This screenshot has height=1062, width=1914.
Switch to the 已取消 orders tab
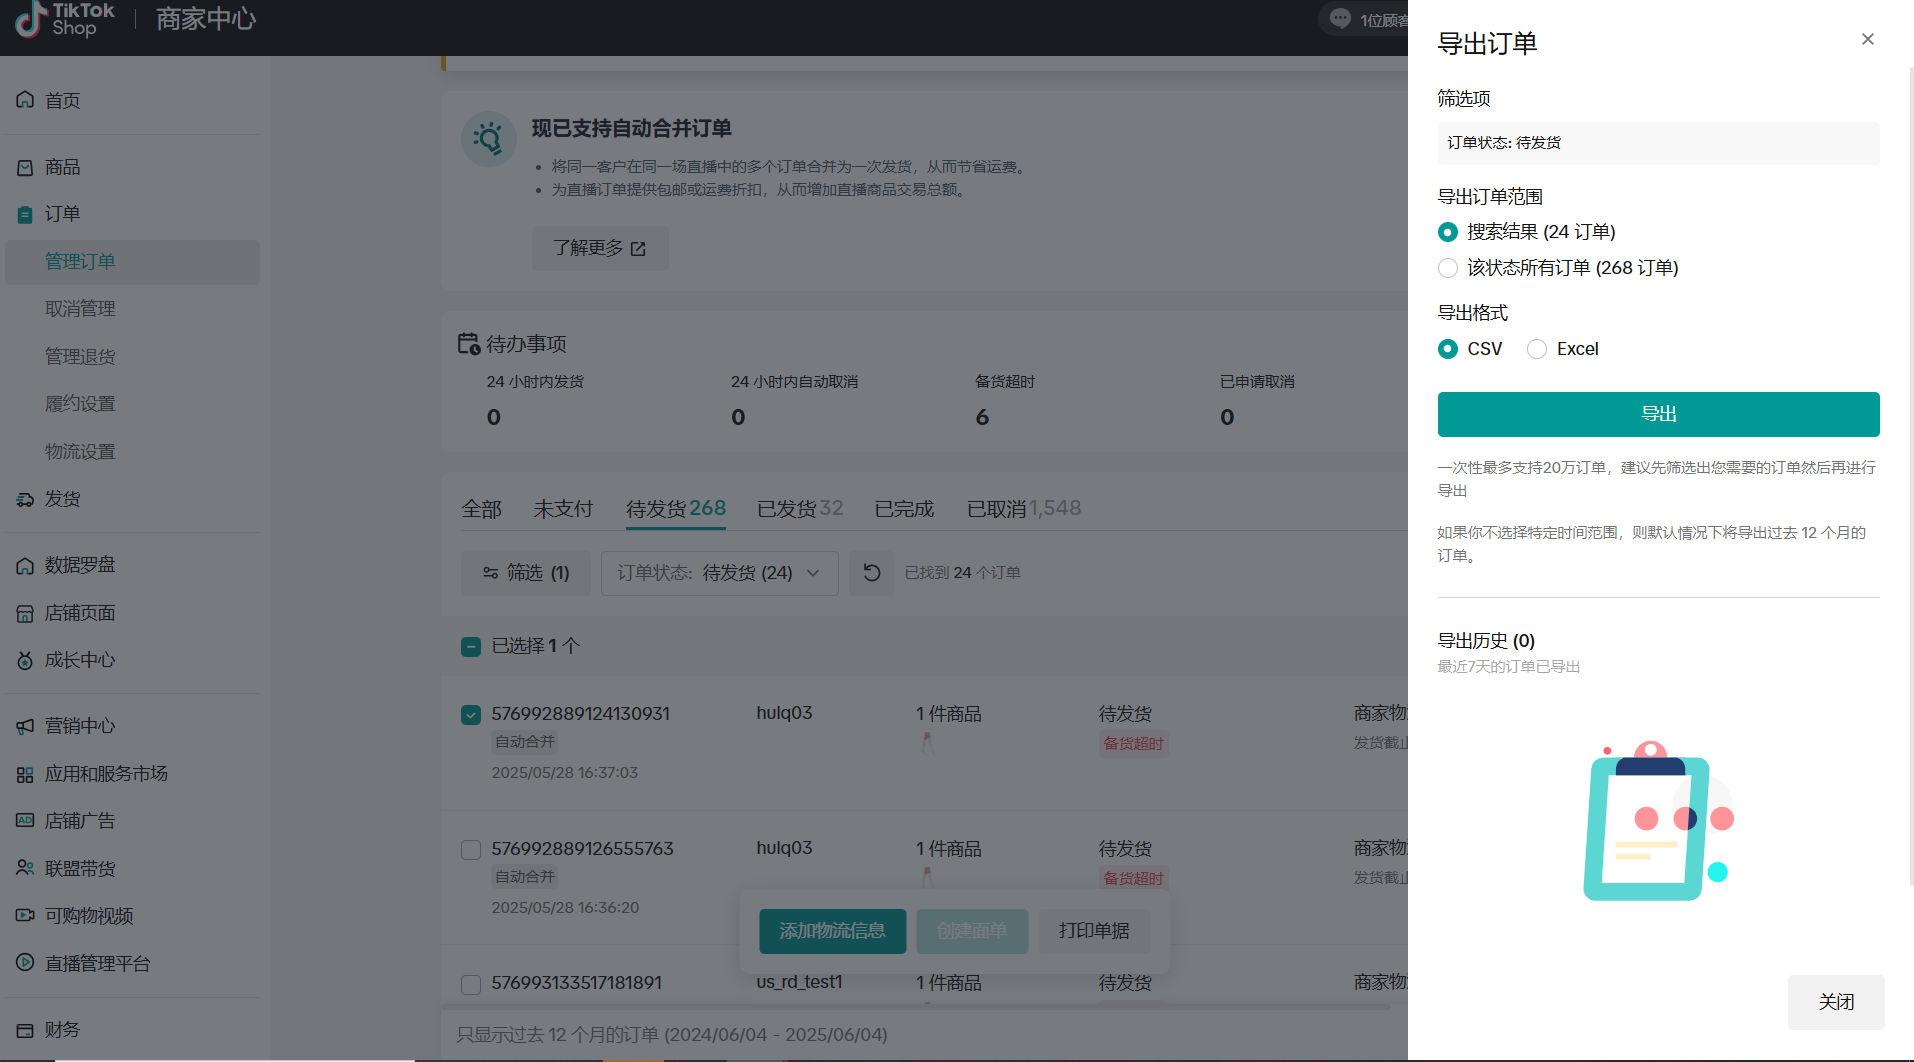click(x=1023, y=509)
